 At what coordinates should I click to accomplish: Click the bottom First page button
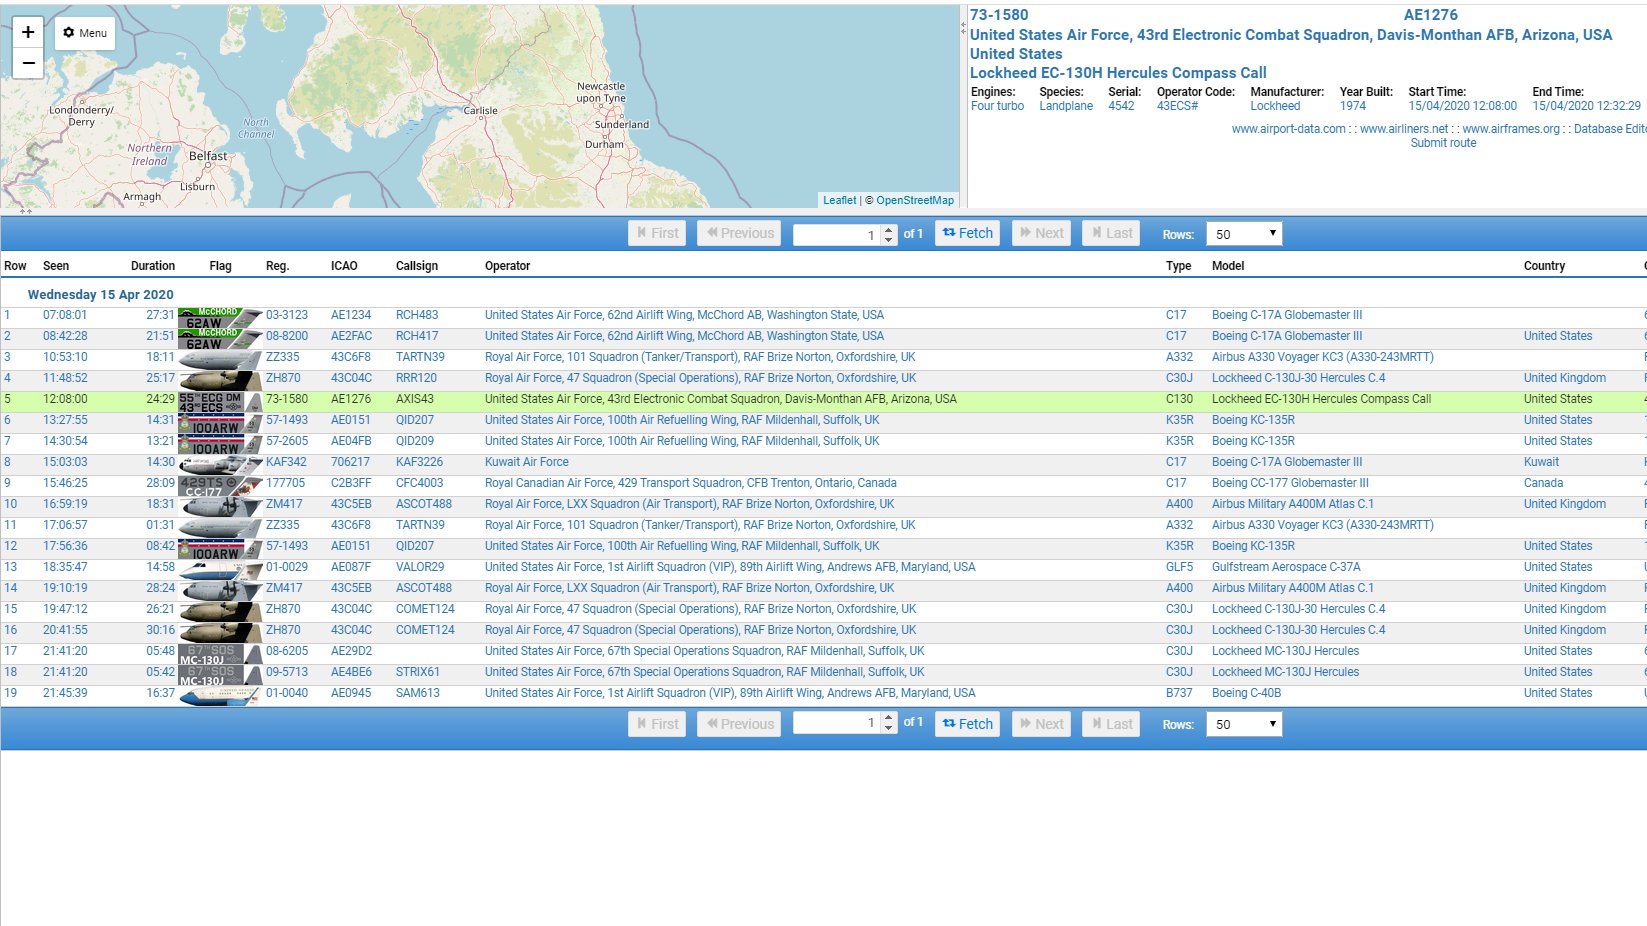657,724
